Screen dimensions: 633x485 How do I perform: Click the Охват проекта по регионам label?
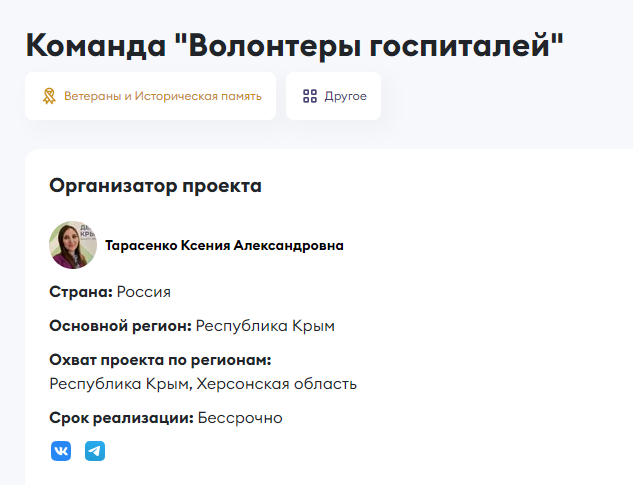point(161,359)
